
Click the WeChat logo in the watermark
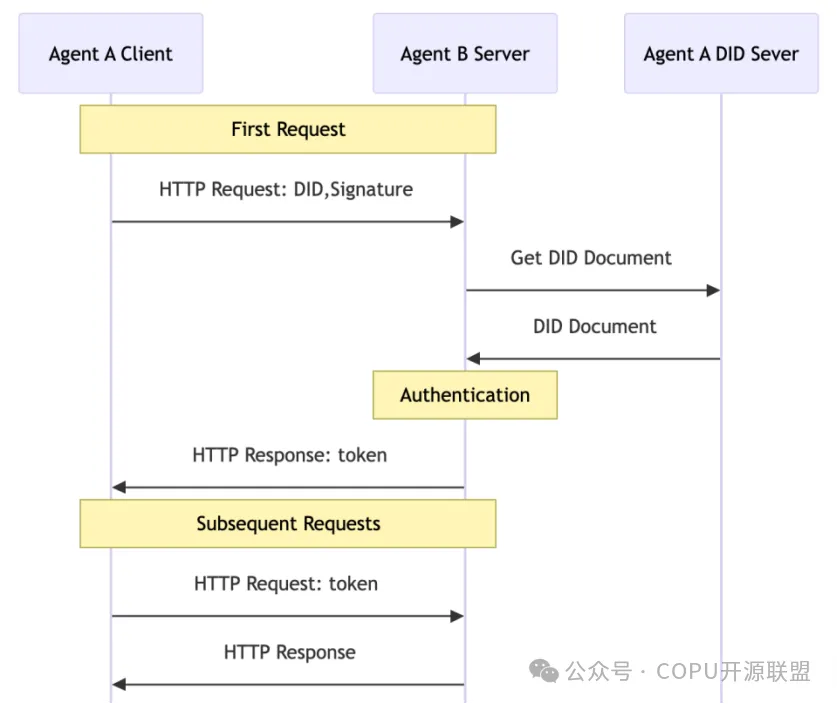(544, 671)
